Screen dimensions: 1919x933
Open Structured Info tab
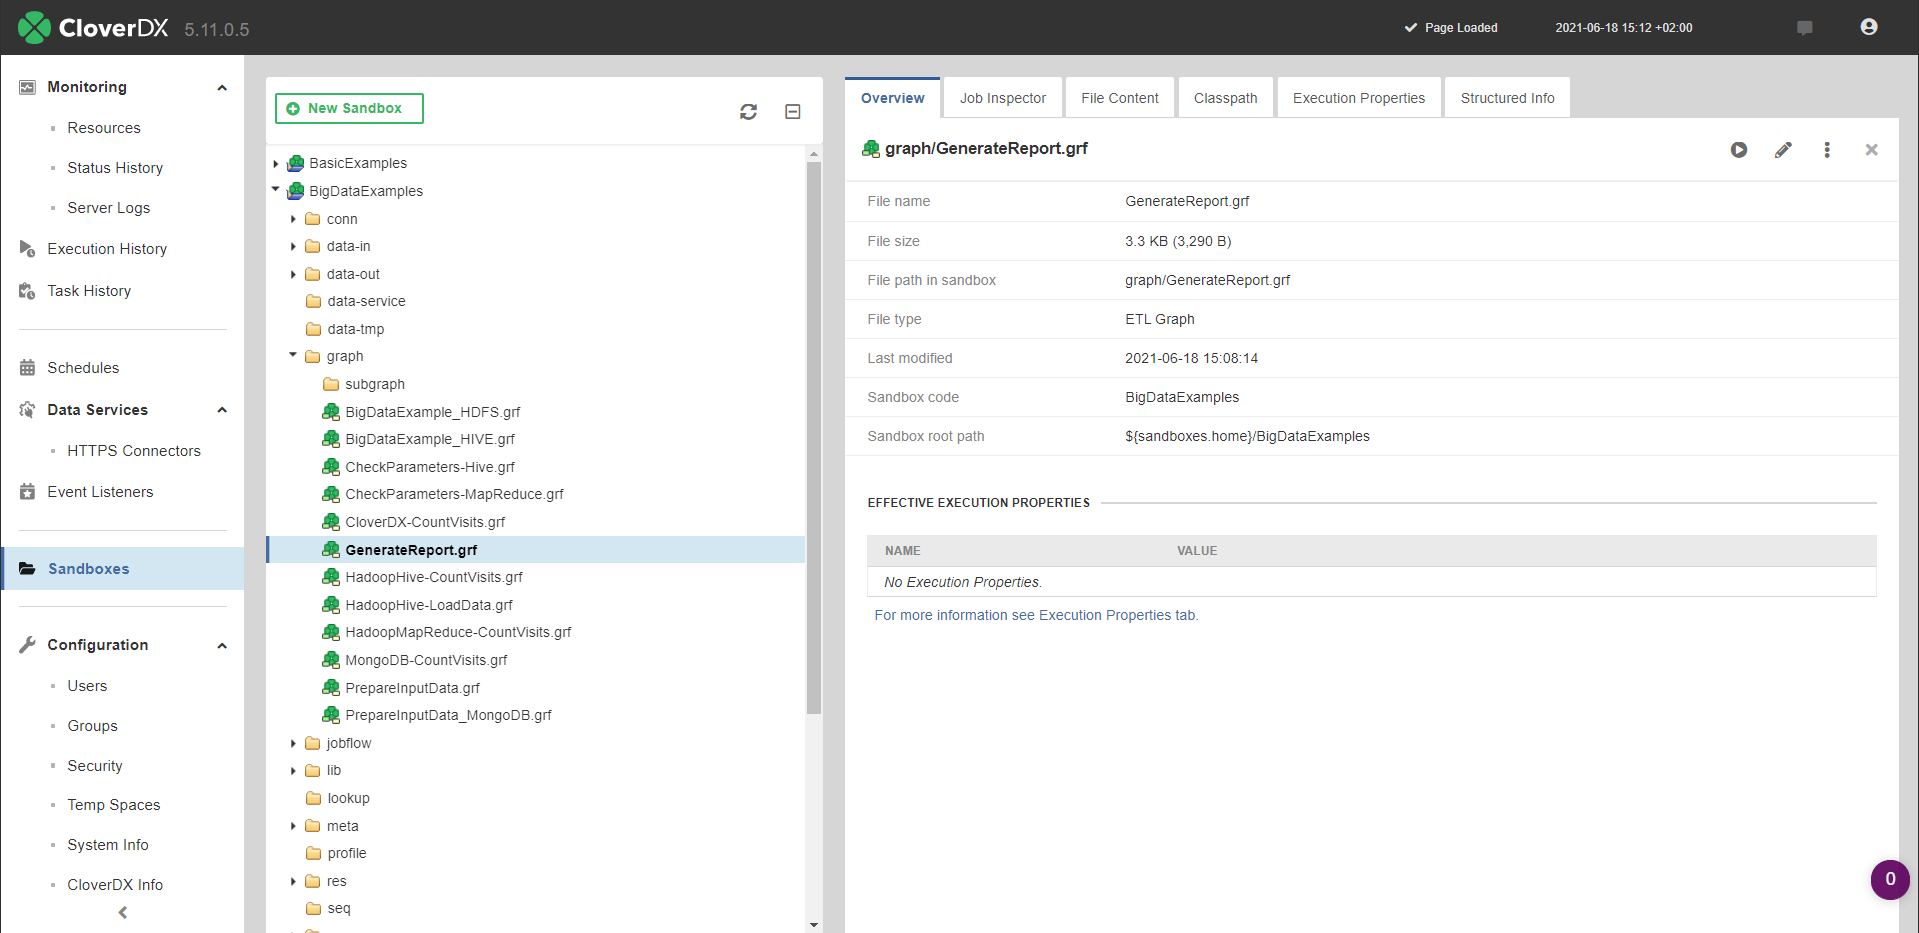click(x=1507, y=98)
